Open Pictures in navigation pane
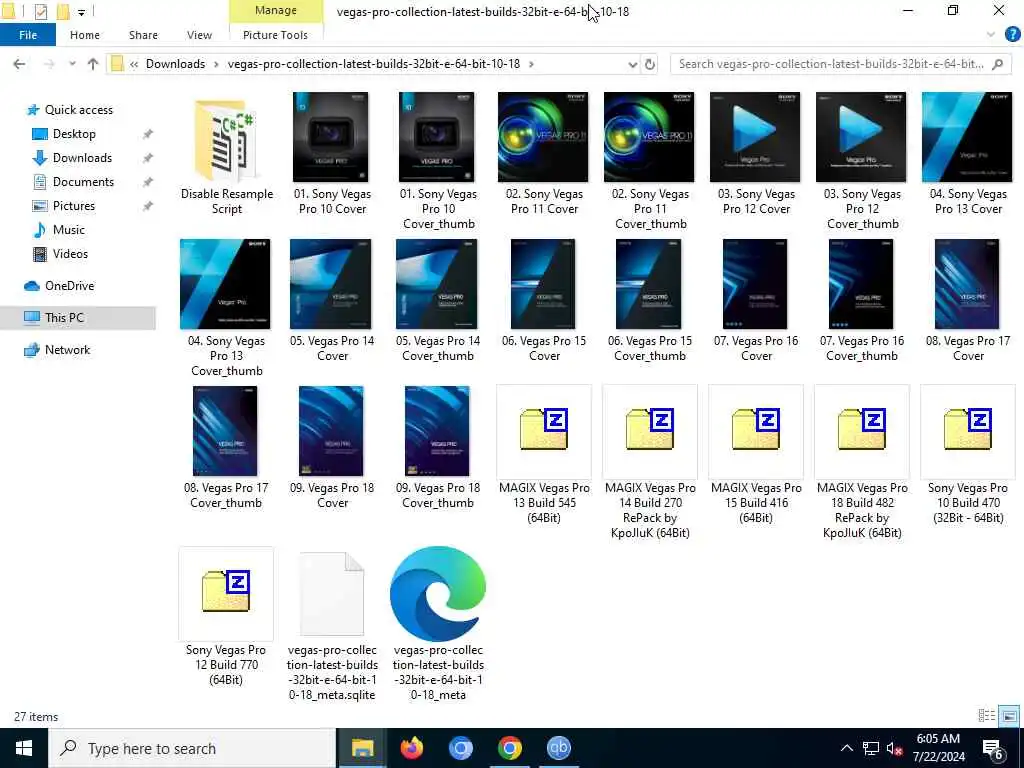This screenshot has height=768, width=1024. pyautogui.click(x=74, y=206)
